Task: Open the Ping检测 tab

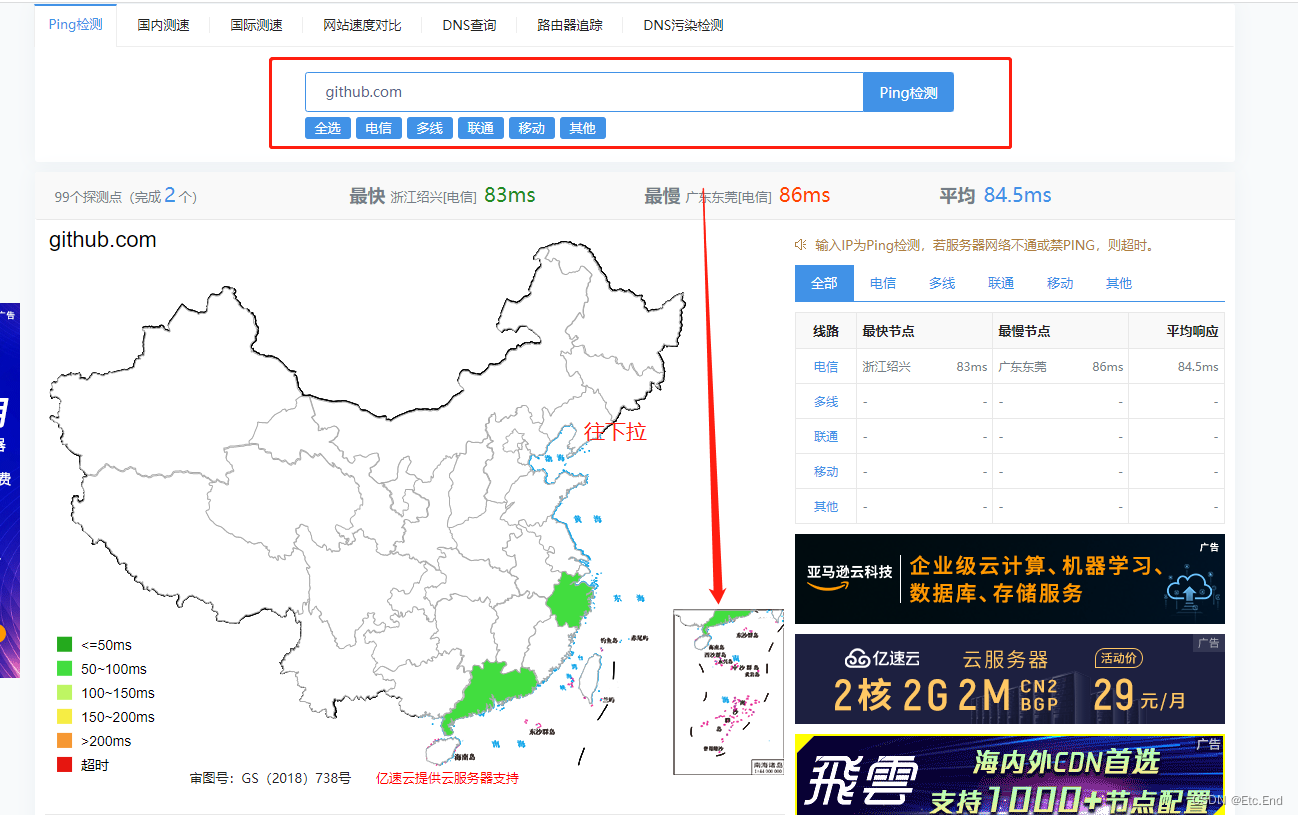Action: 76,25
